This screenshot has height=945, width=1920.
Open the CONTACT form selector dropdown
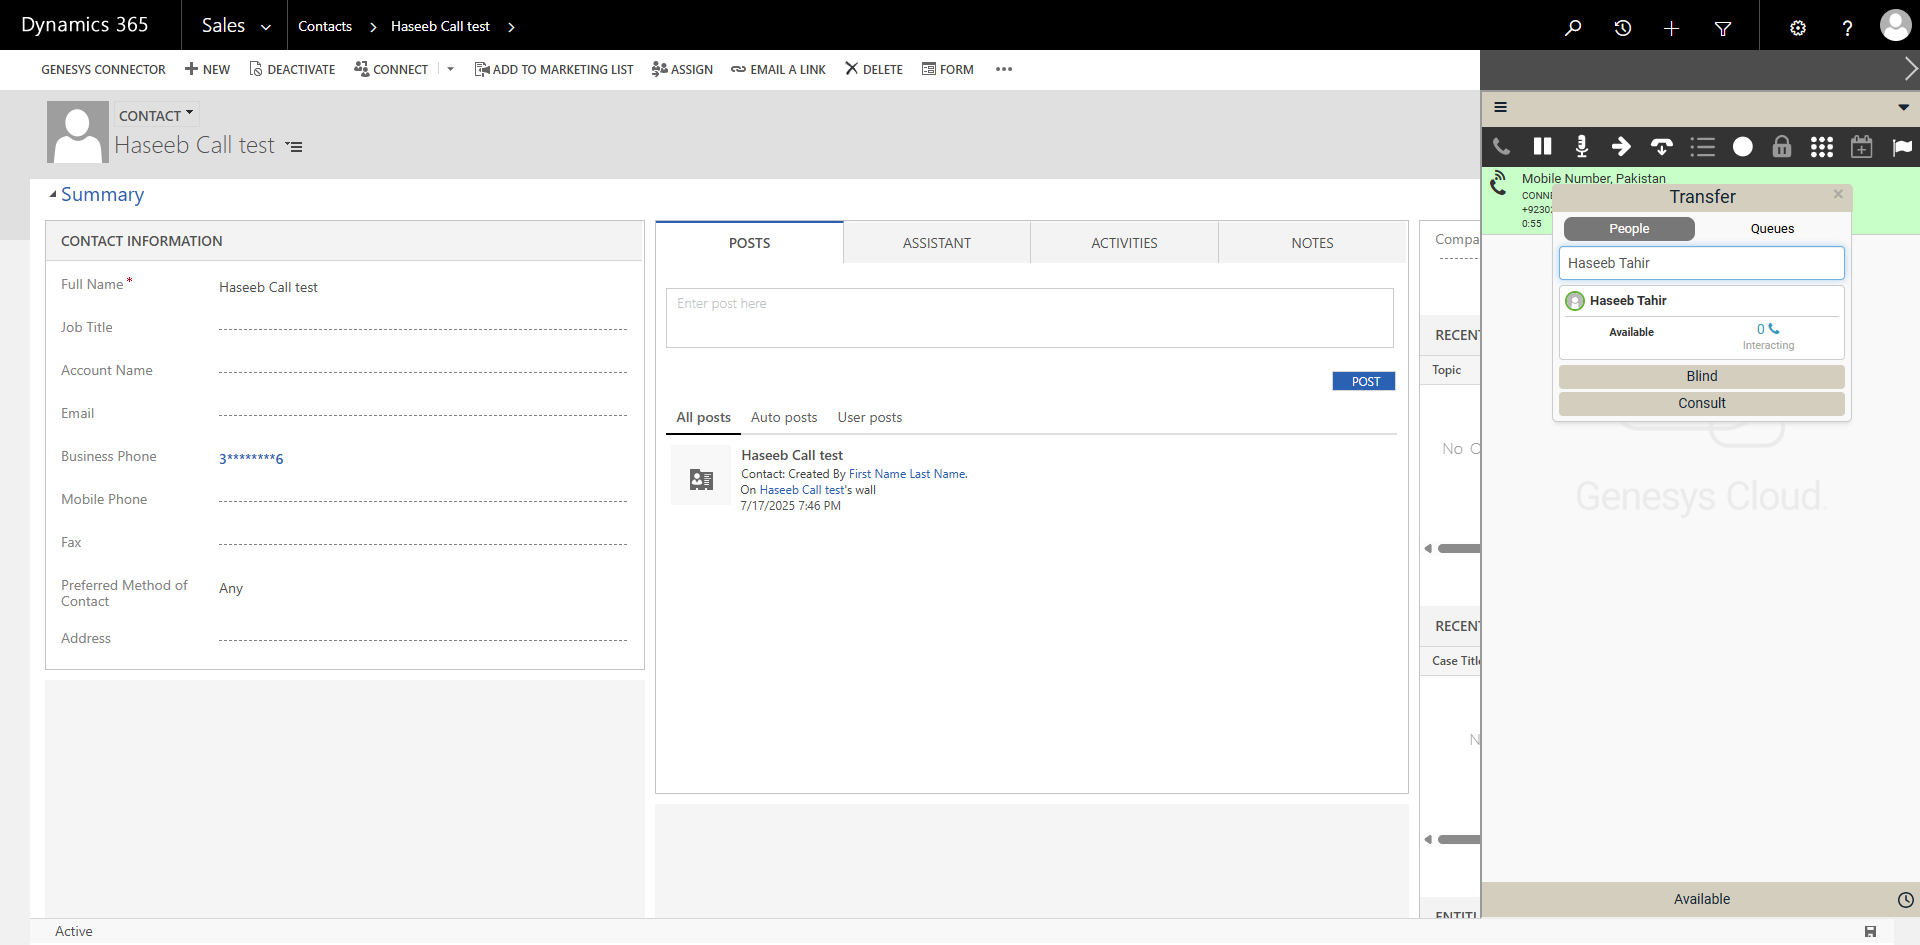156,115
